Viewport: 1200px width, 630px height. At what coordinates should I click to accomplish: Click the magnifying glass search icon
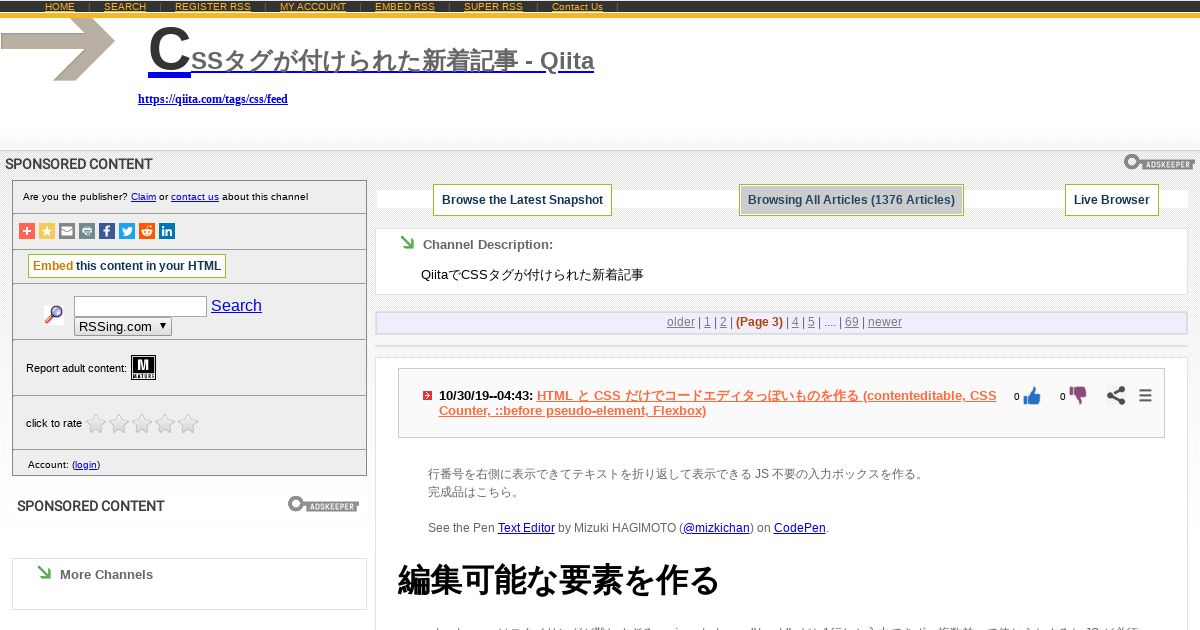[x=54, y=315]
